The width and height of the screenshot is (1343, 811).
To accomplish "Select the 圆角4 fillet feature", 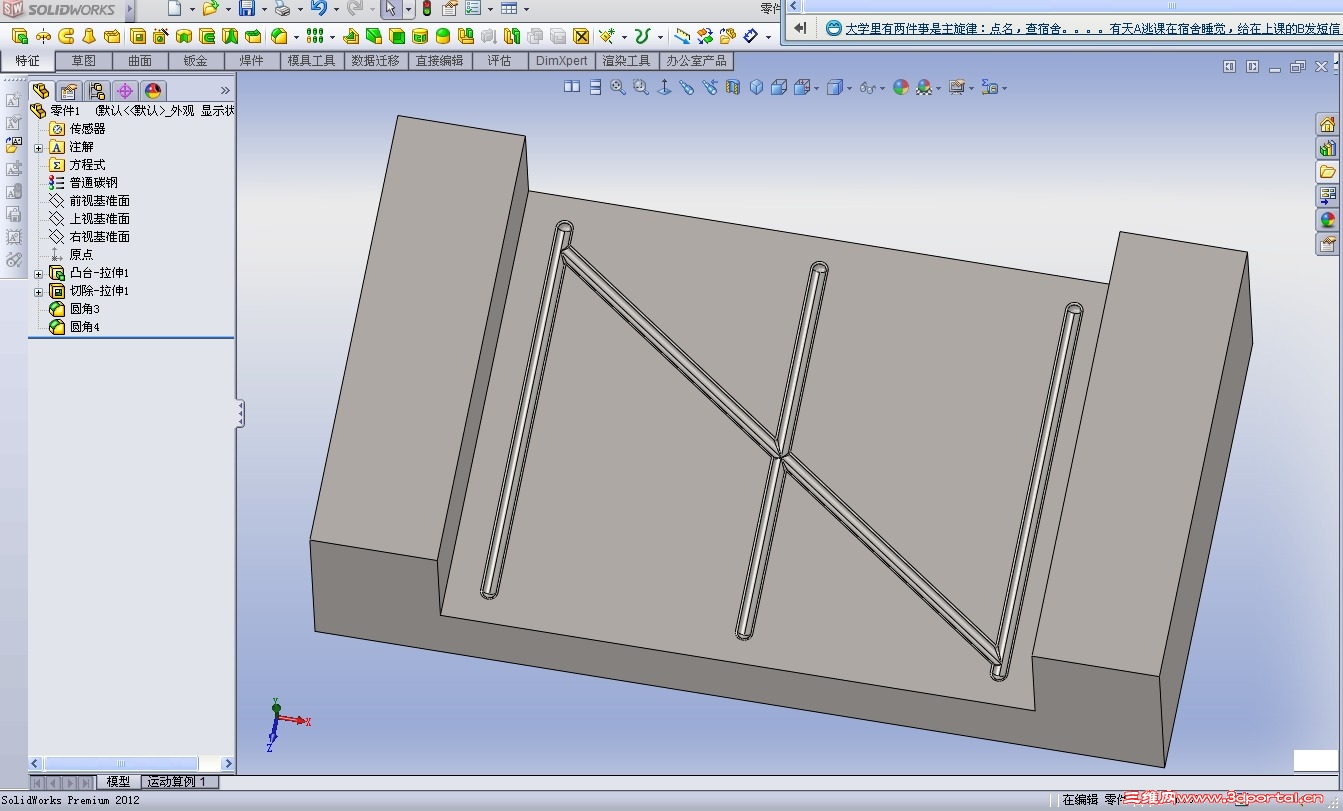I will (84, 327).
